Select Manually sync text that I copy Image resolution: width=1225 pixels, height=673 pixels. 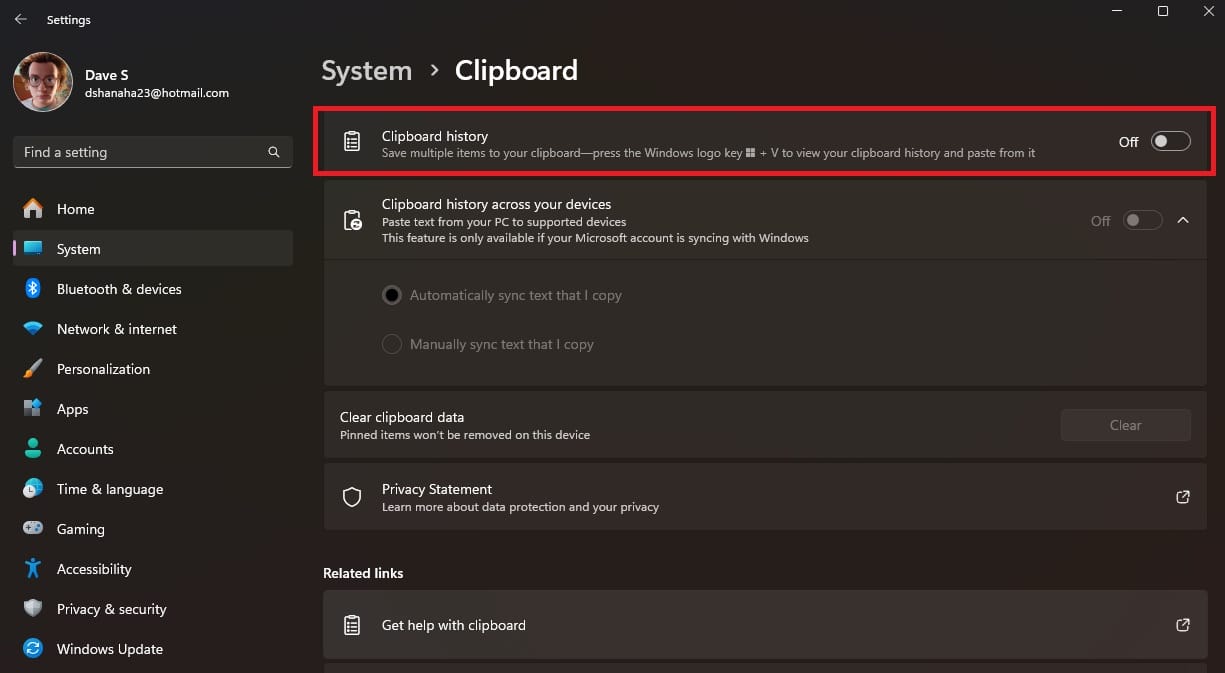[x=391, y=343]
